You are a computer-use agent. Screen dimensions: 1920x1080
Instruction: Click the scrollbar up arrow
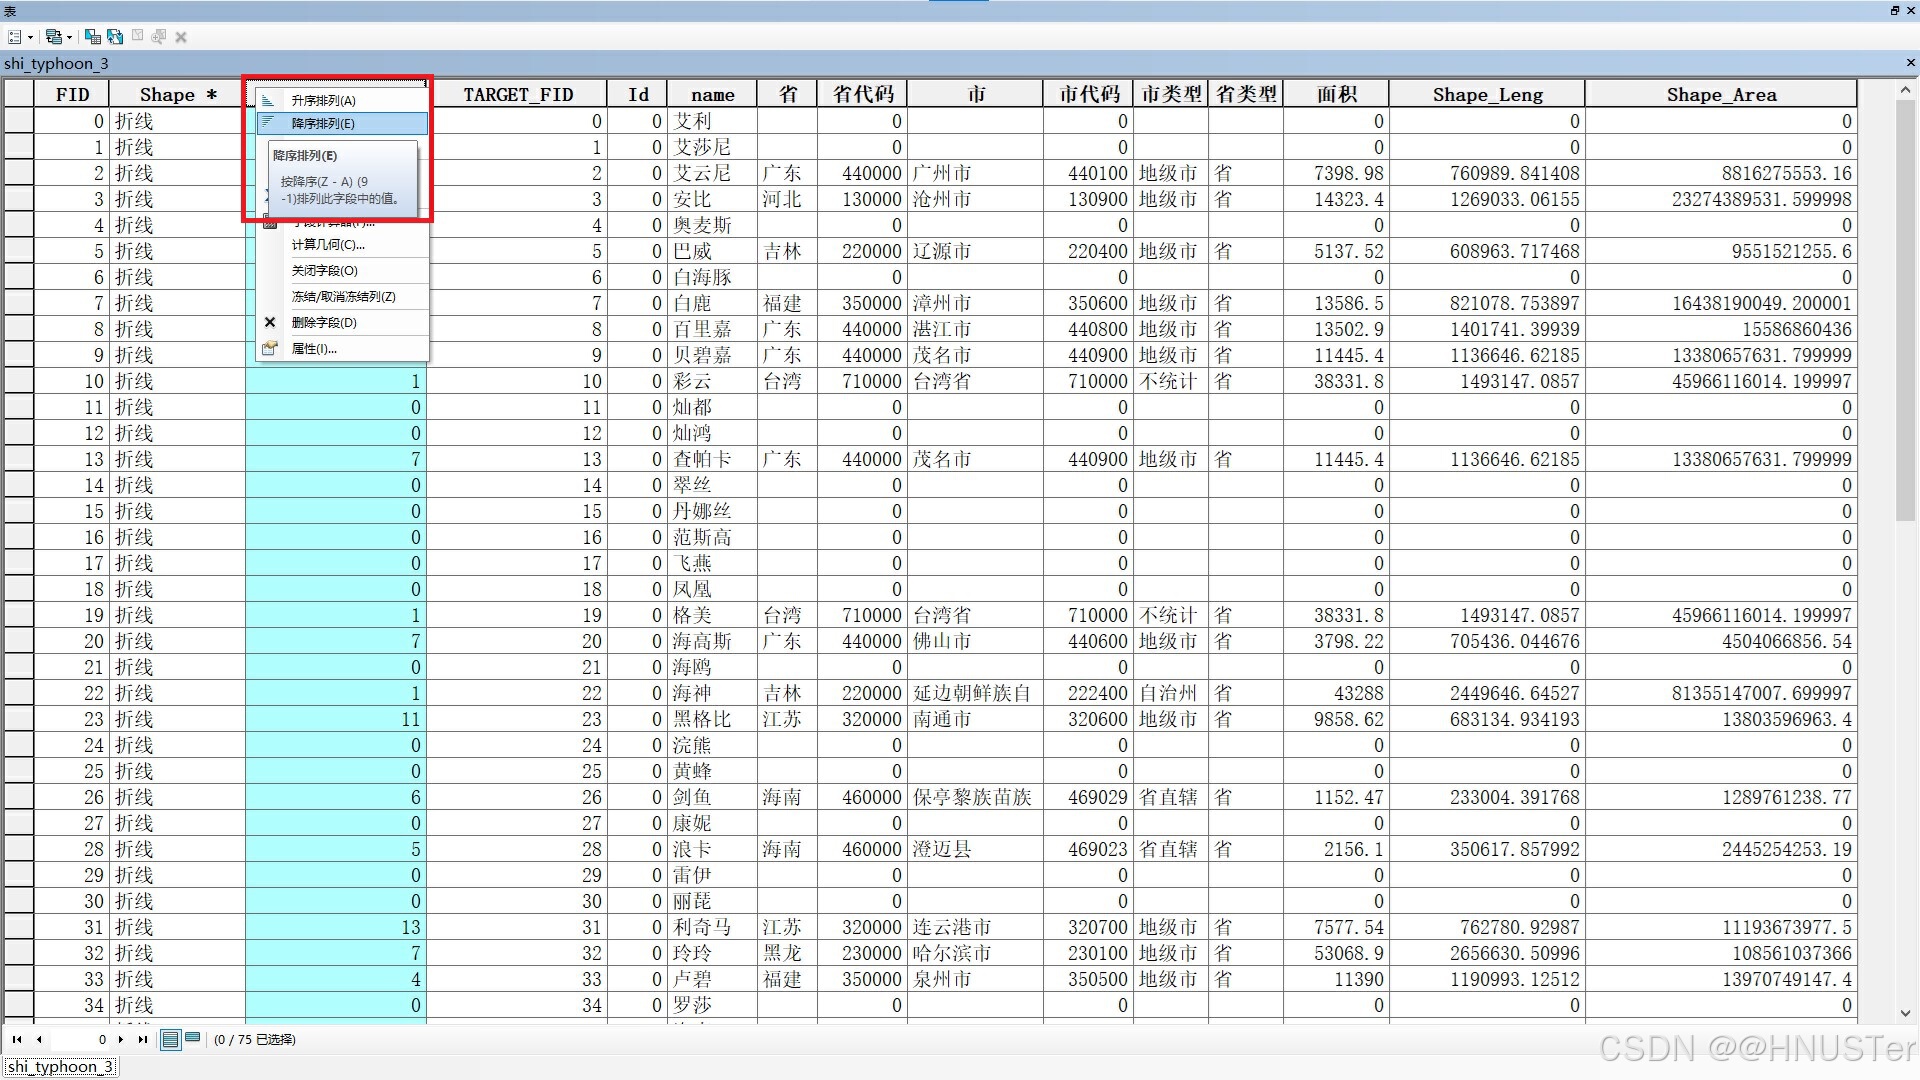tap(1905, 90)
